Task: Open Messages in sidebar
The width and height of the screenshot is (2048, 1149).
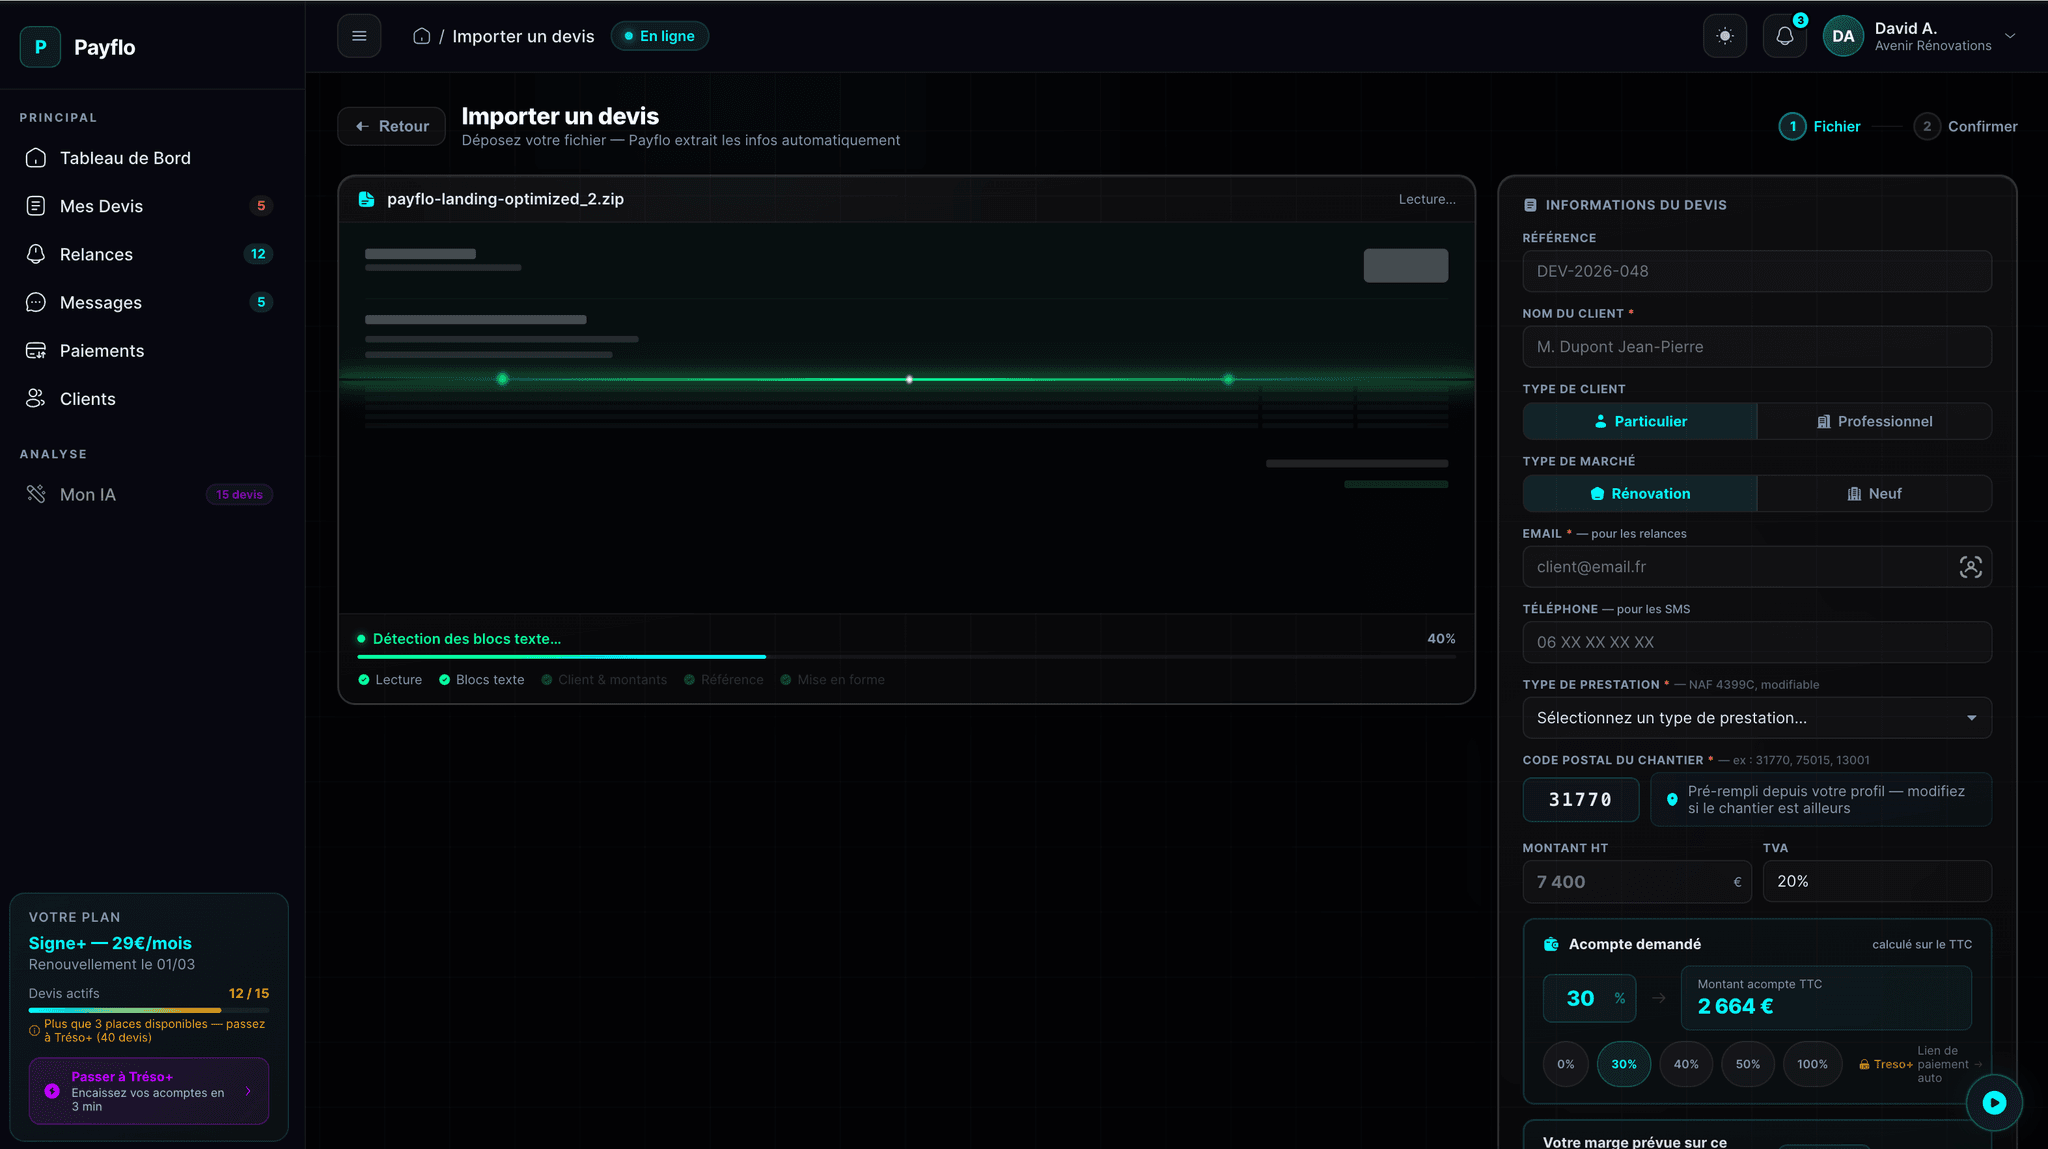Action: (x=150, y=302)
